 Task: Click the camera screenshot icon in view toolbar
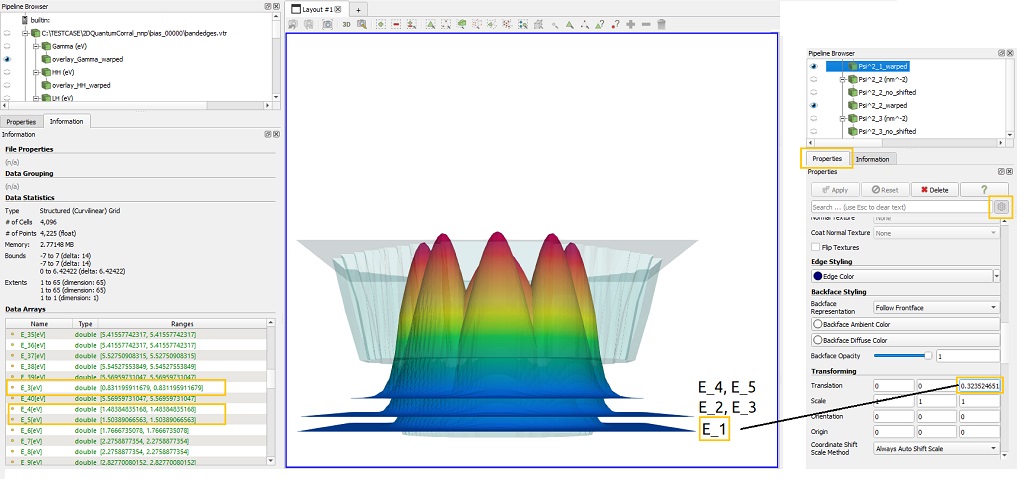(327, 24)
